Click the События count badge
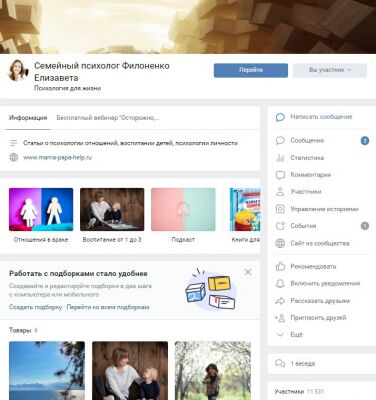 [365, 226]
